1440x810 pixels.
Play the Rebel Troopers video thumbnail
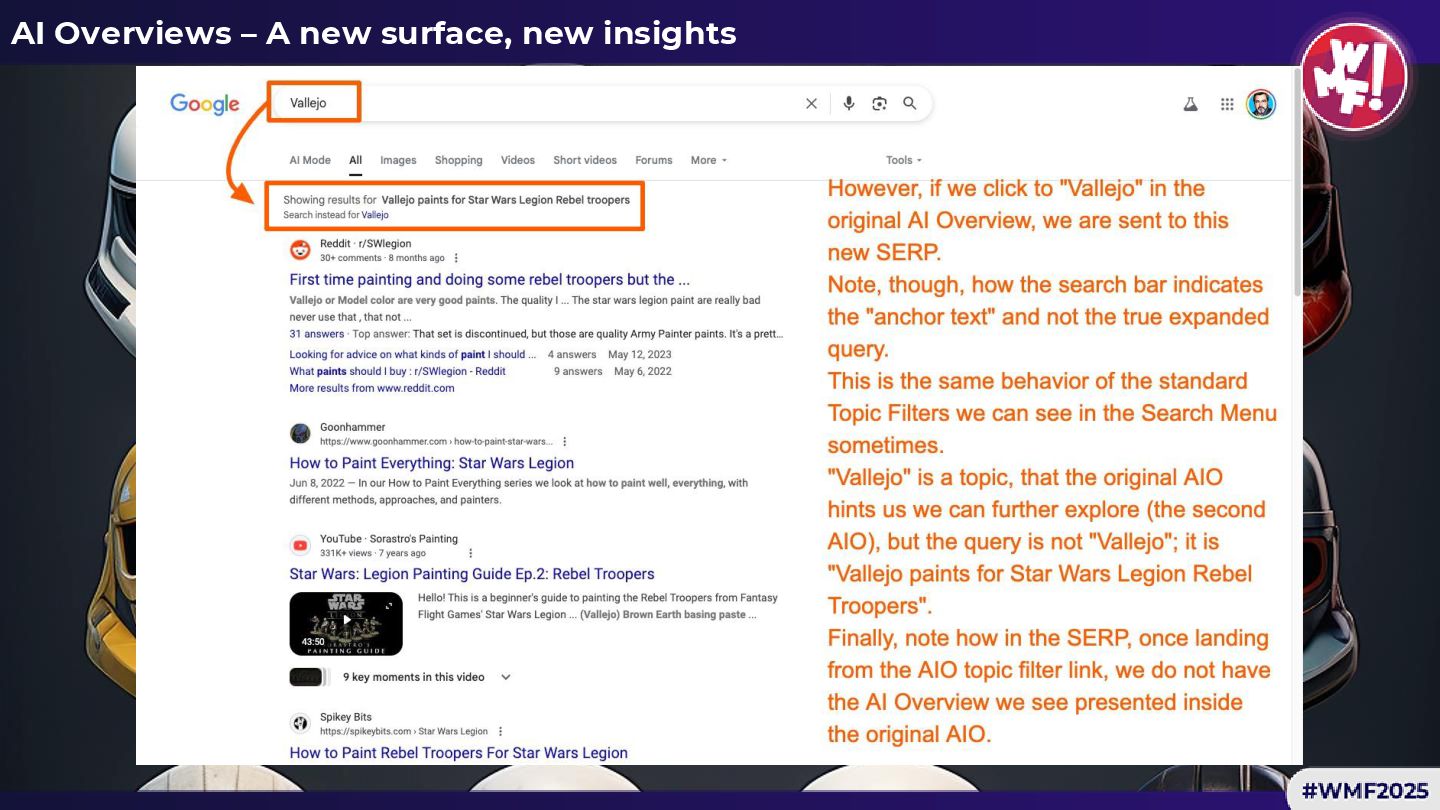(x=346, y=623)
